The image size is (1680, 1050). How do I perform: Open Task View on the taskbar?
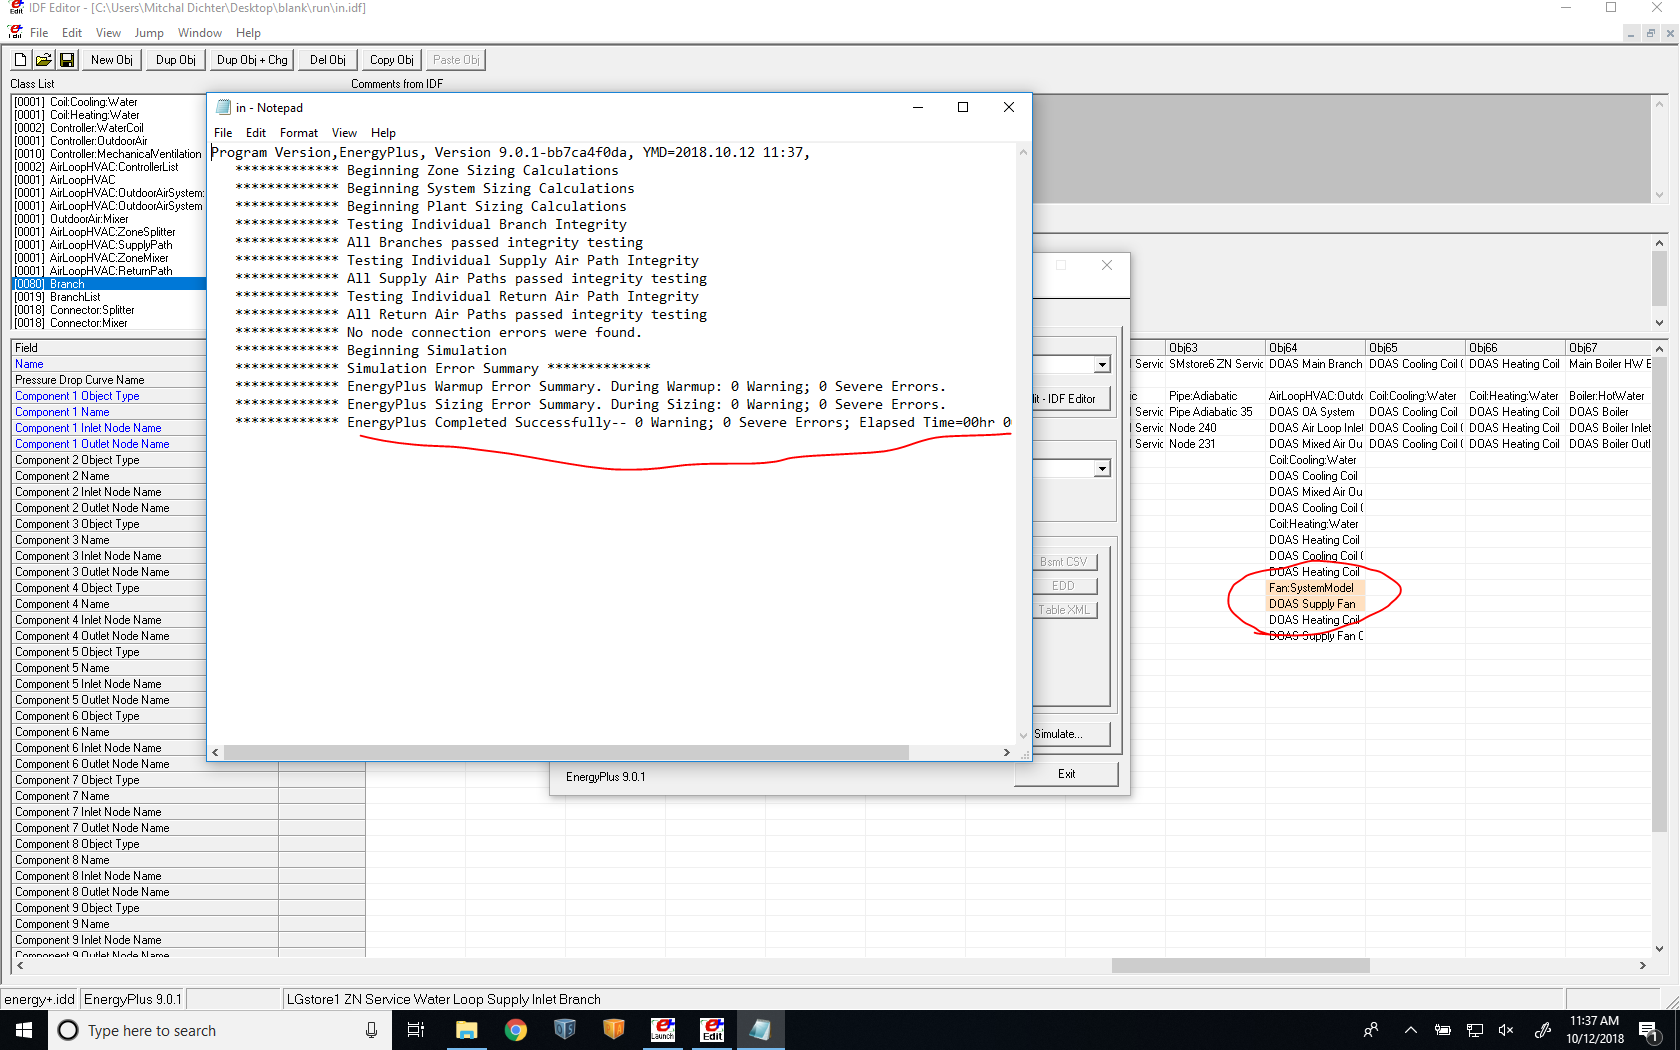click(x=416, y=1030)
